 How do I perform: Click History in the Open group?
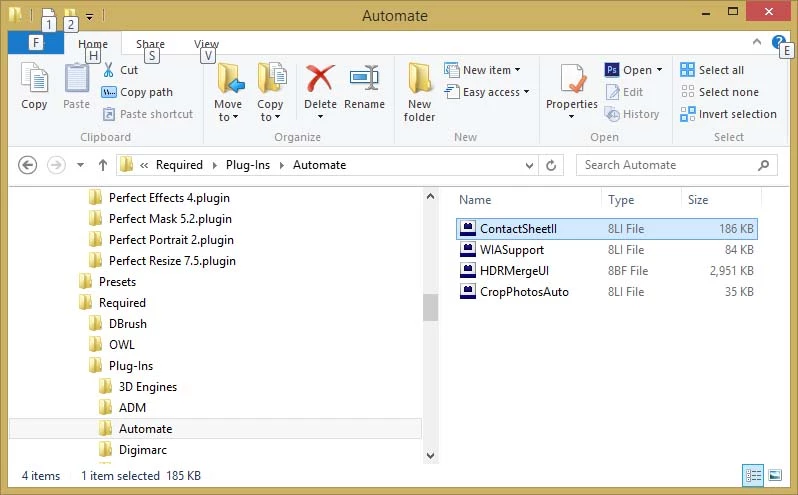click(632, 114)
